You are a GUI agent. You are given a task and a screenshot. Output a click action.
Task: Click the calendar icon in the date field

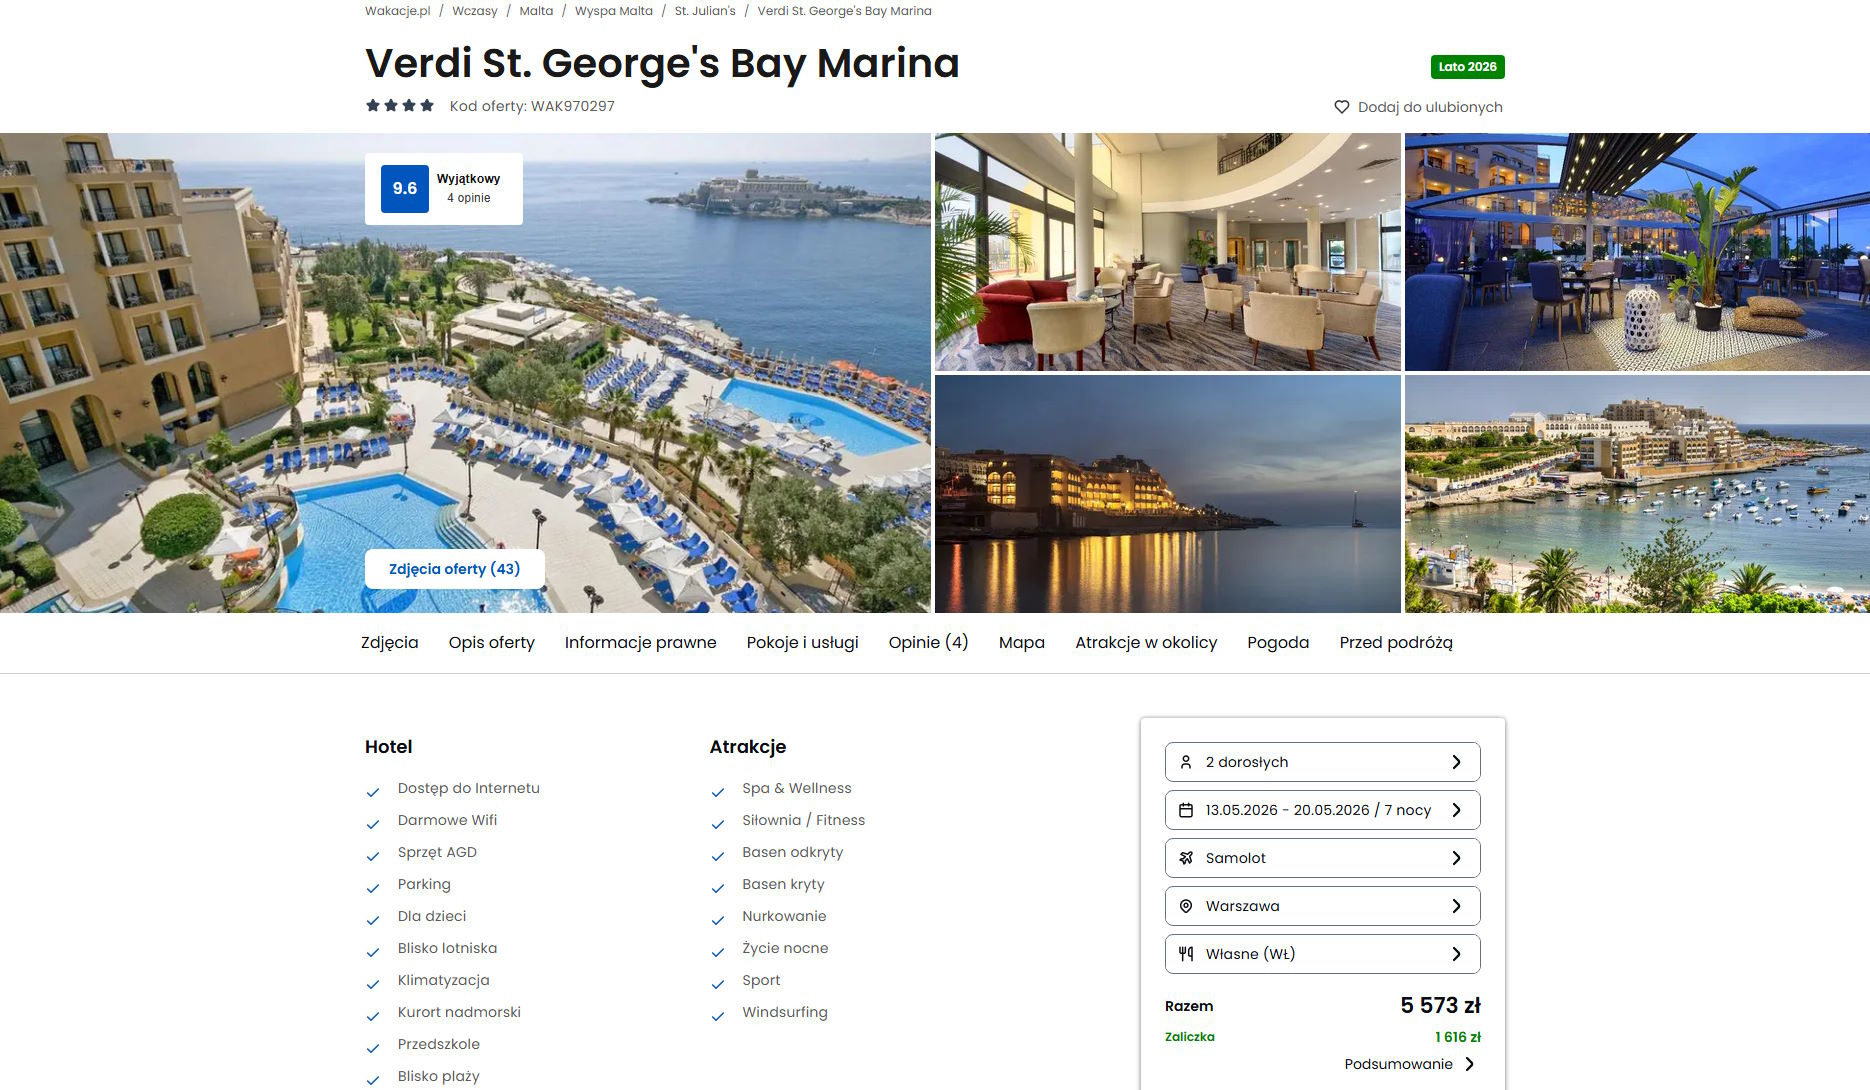tap(1186, 810)
